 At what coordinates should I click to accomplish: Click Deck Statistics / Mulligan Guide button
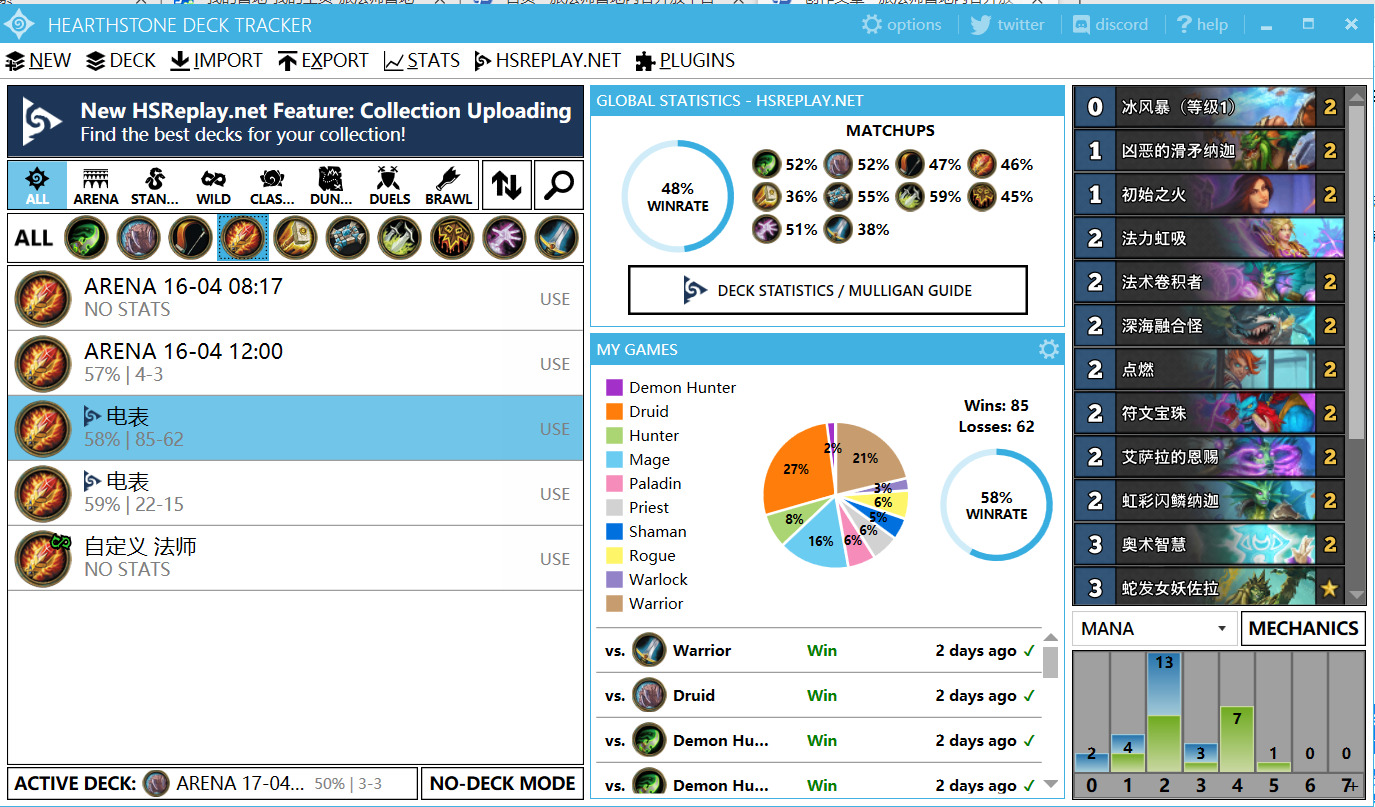(x=827, y=290)
